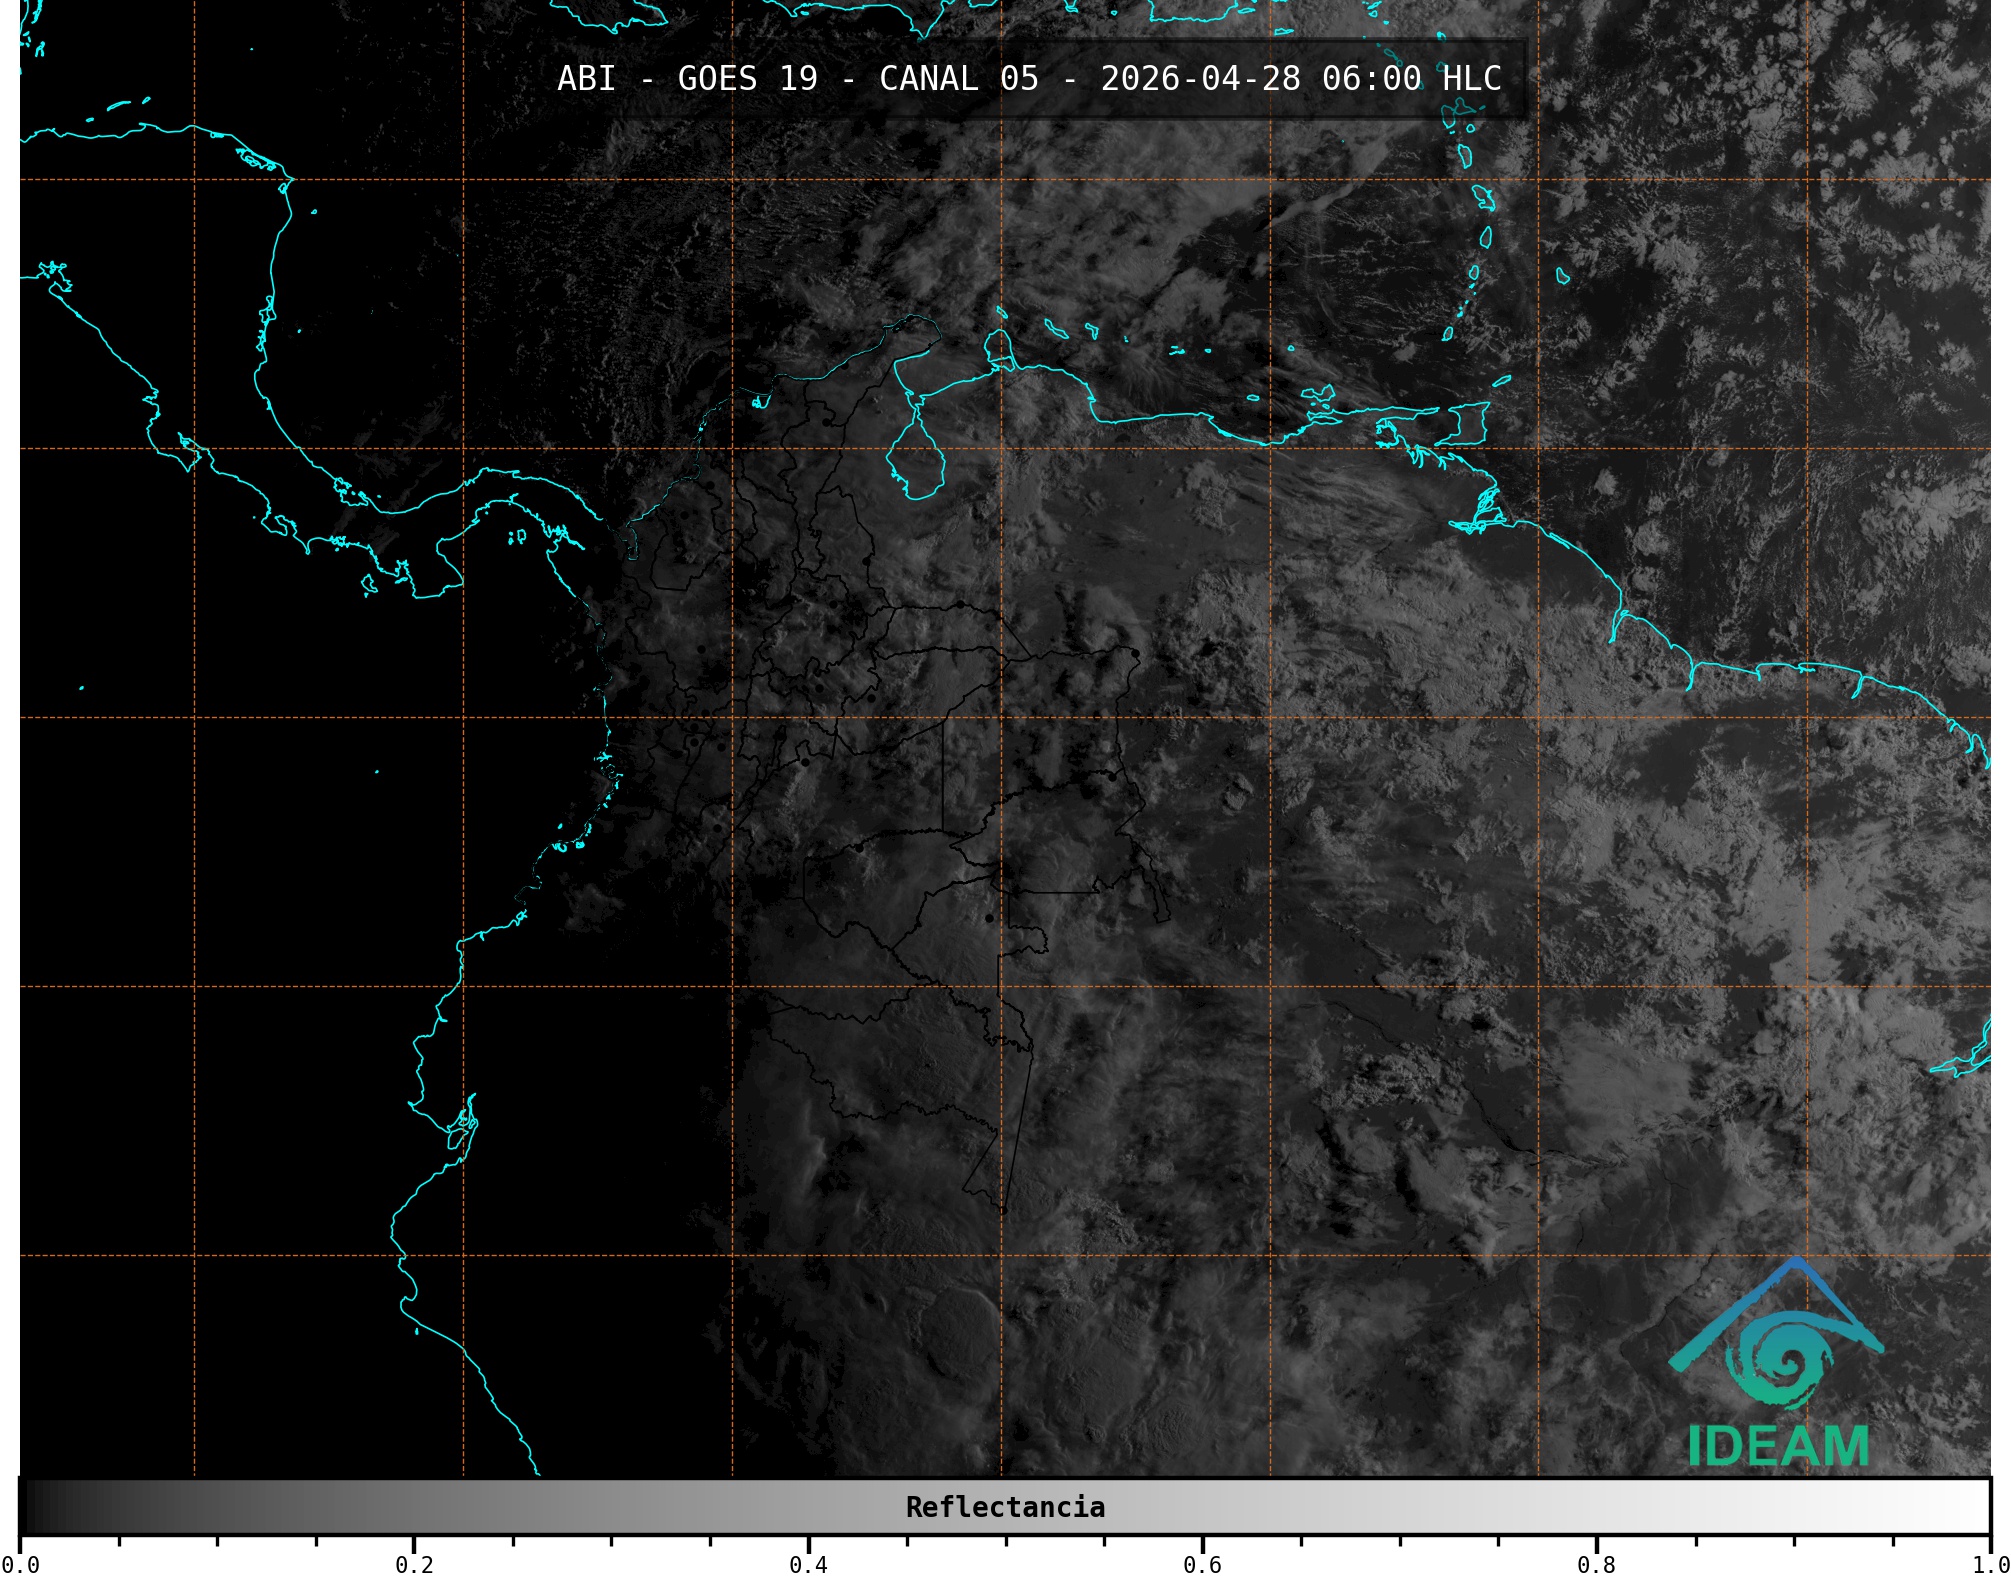Click 'CANAL 05' in the header text
This screenshot has height=1577, width=2011.
[x=958, y=78]
